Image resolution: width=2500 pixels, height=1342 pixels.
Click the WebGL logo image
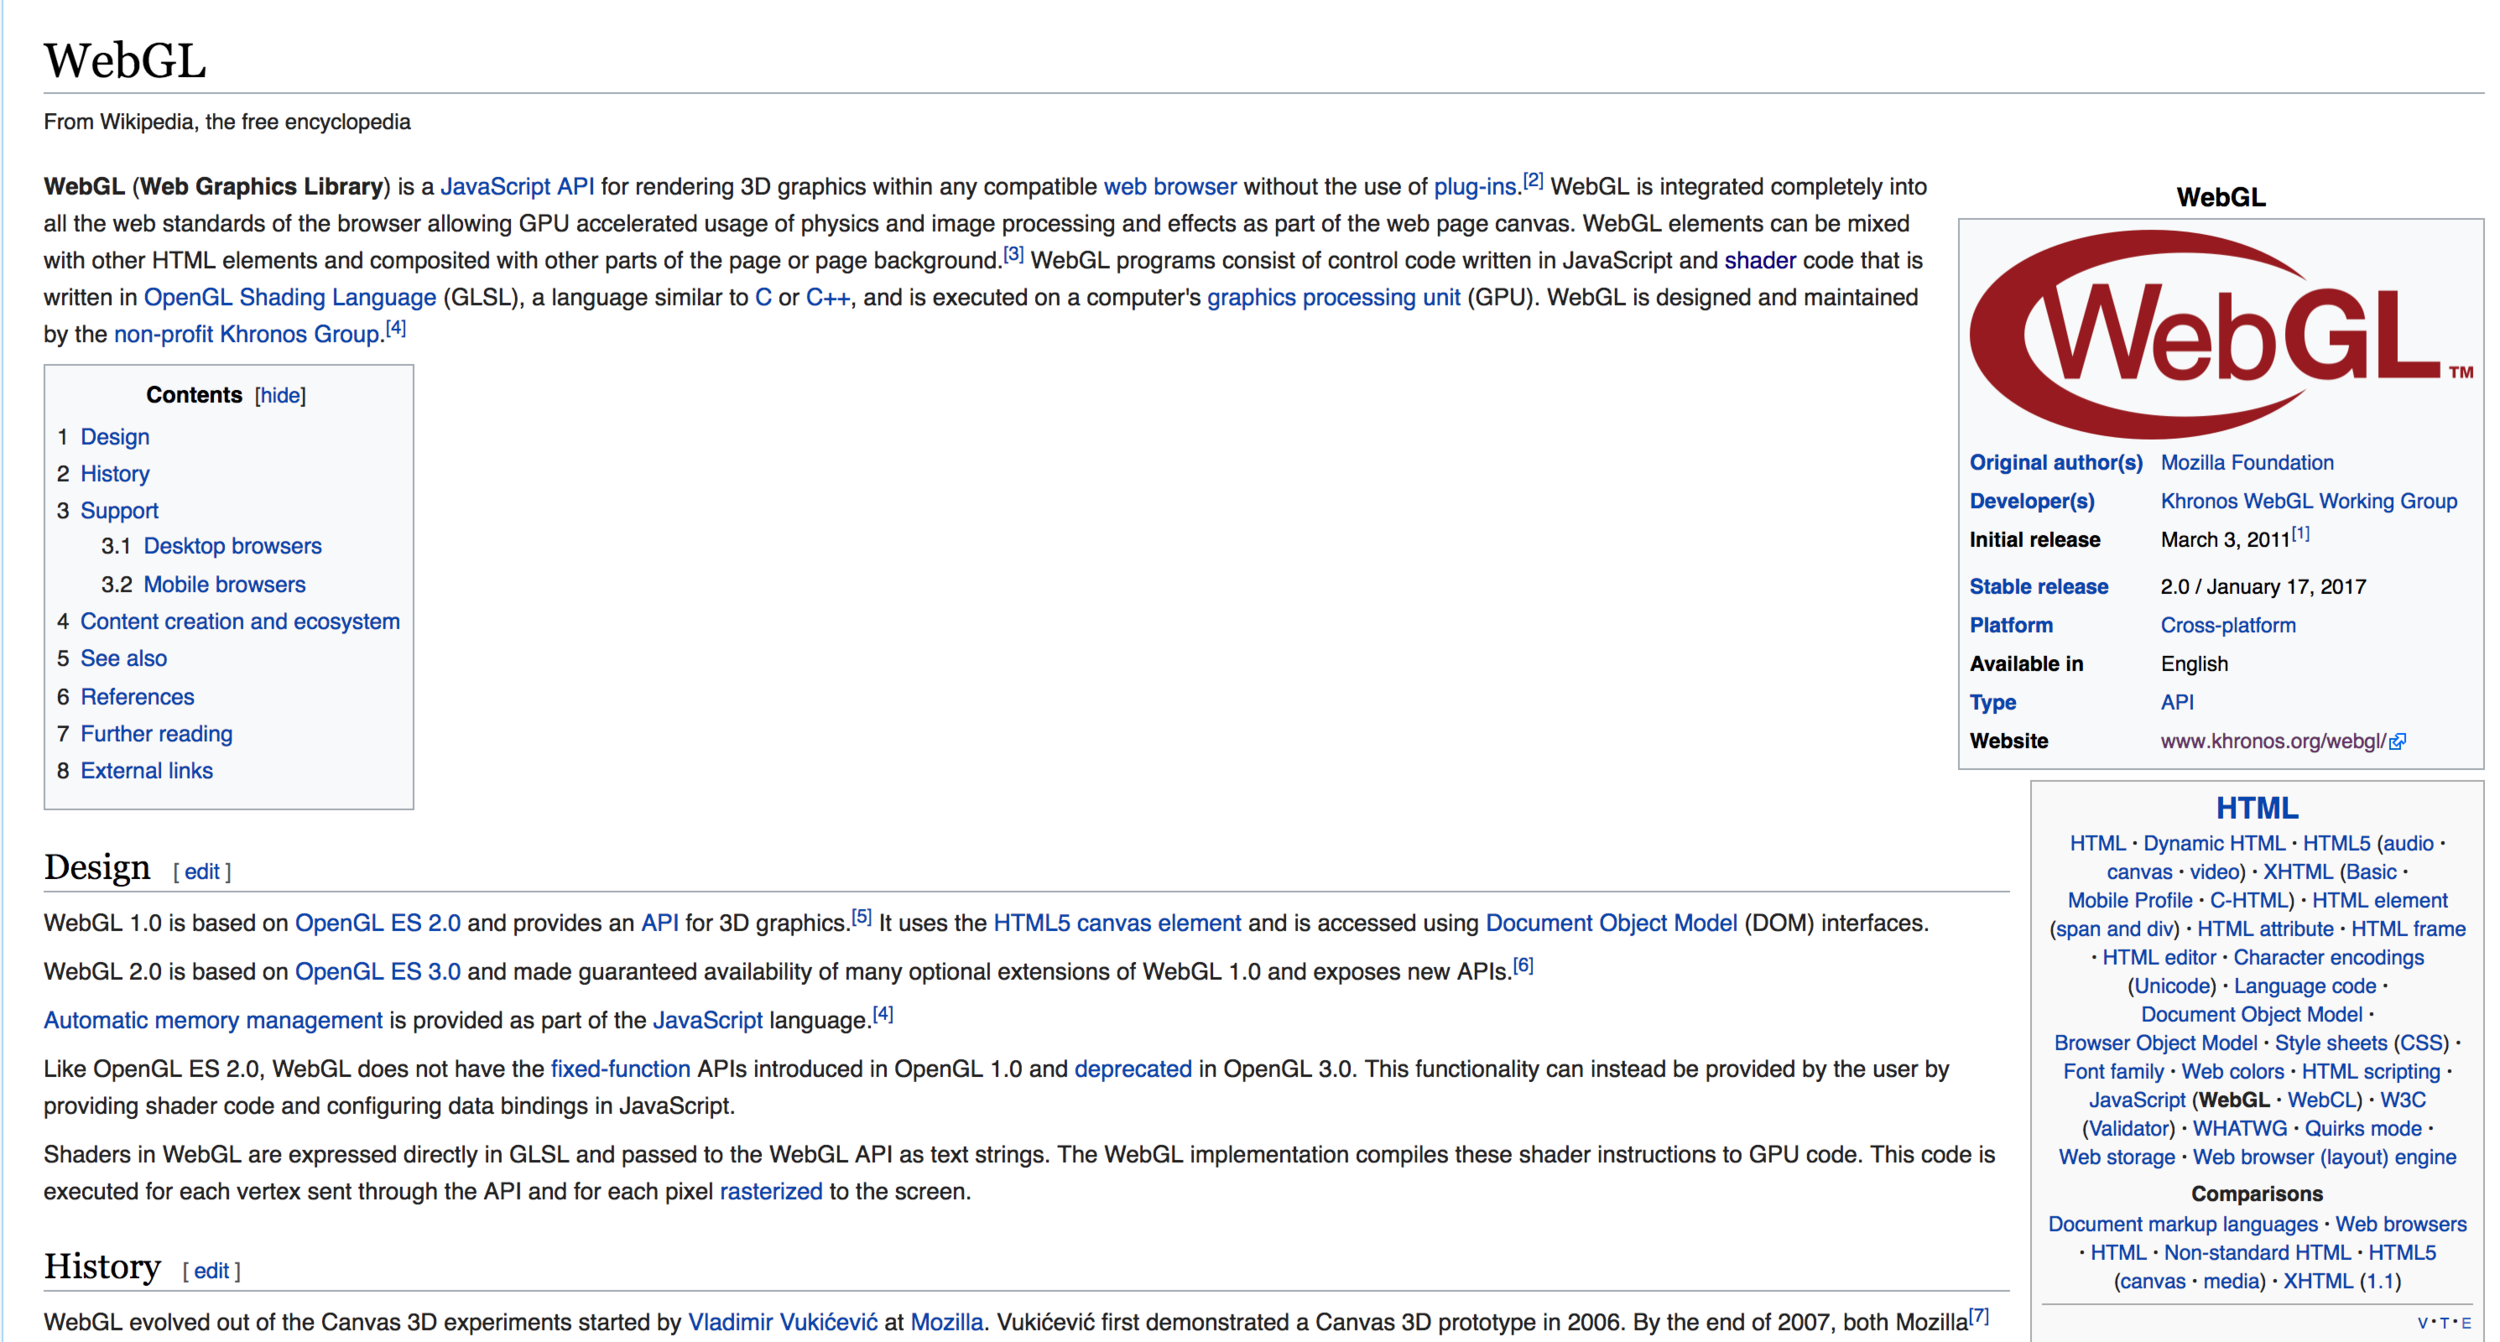coord(2219,334)
